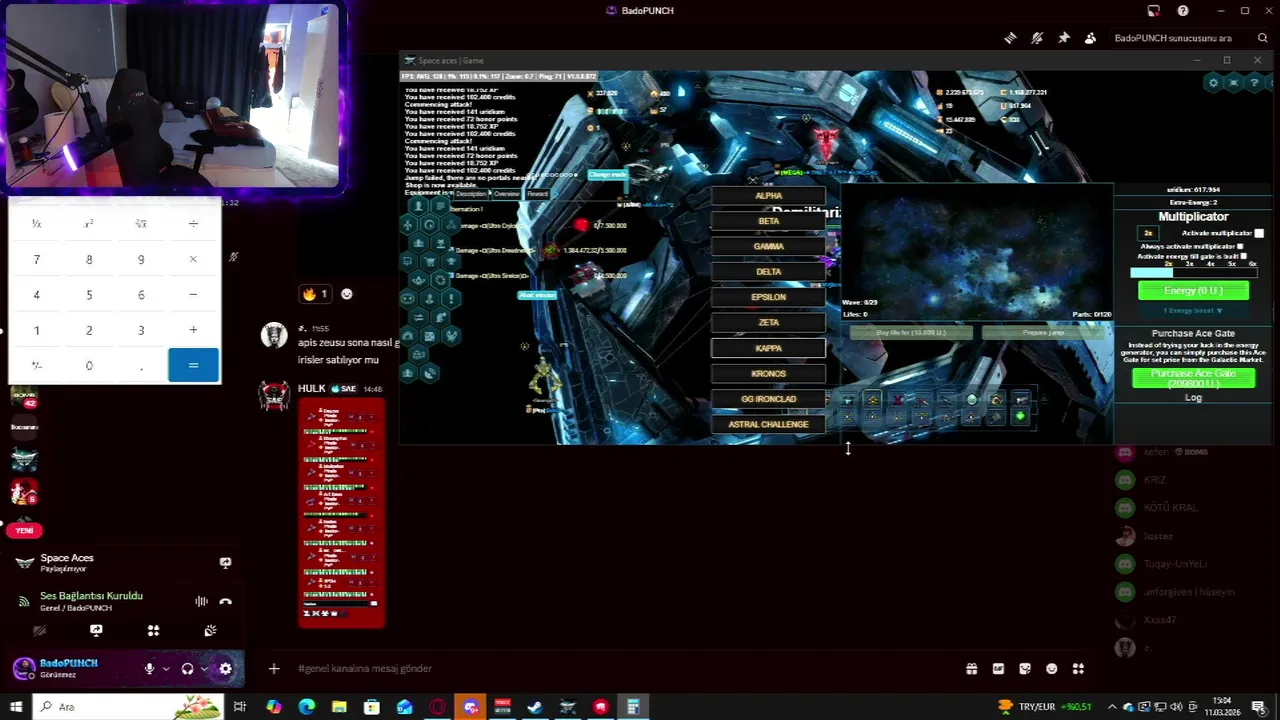Deafen headphones icon in user panel
The width and height of the screenshot is (1280, 720).
coord(187,669)
